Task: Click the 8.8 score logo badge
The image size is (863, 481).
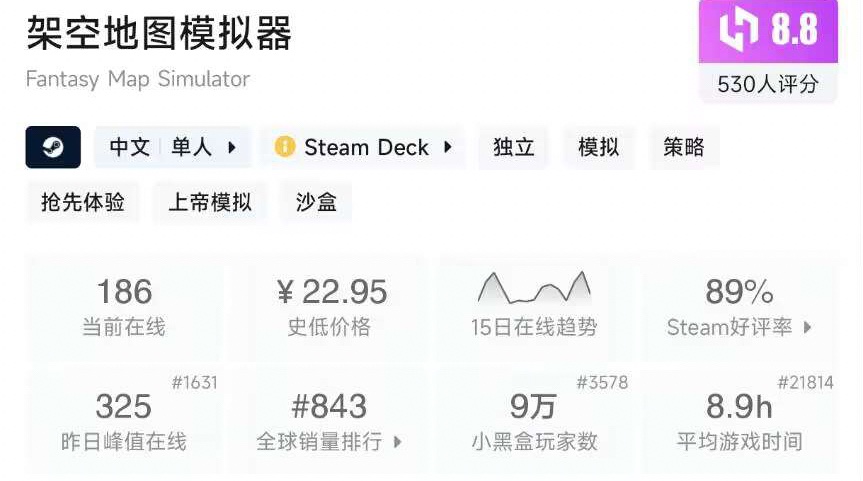Action: click(x=769, y=31)
